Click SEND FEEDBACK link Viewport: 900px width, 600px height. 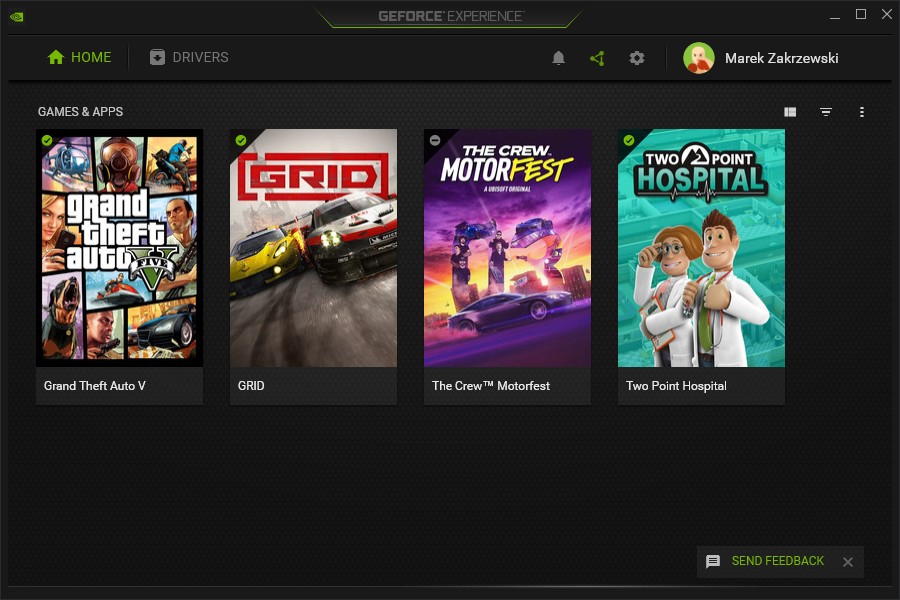point(778,561)
